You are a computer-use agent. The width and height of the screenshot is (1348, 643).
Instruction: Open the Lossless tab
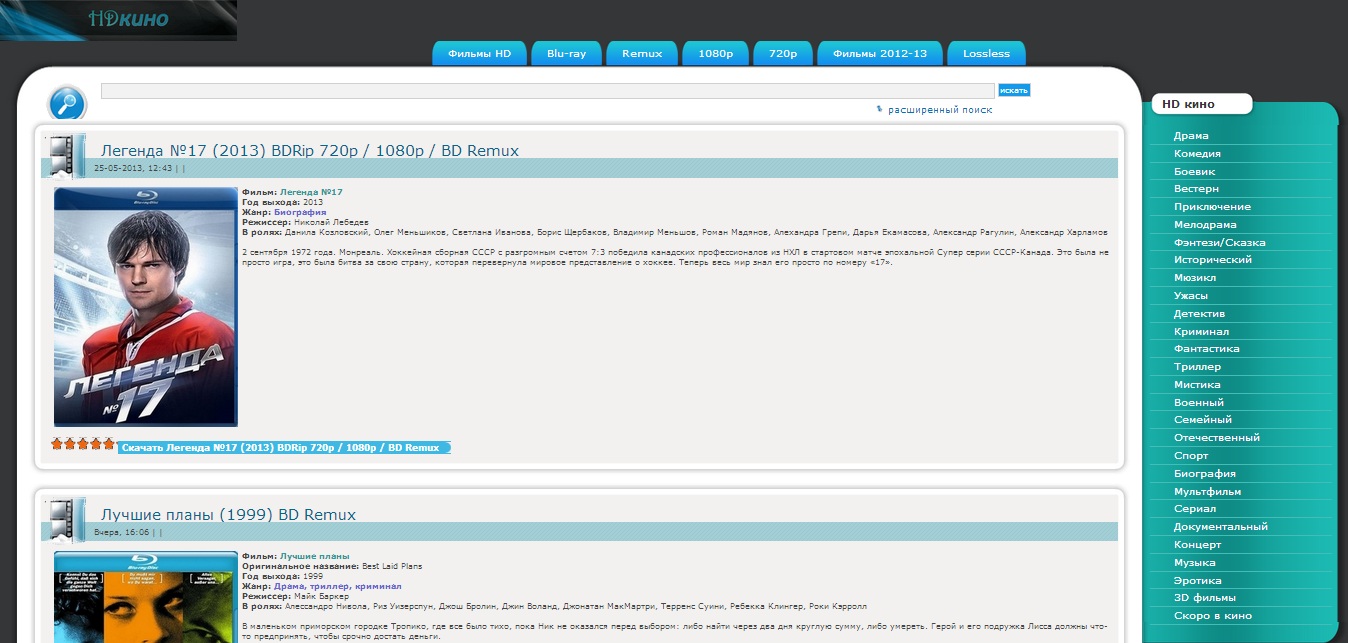tap(986, 54)
